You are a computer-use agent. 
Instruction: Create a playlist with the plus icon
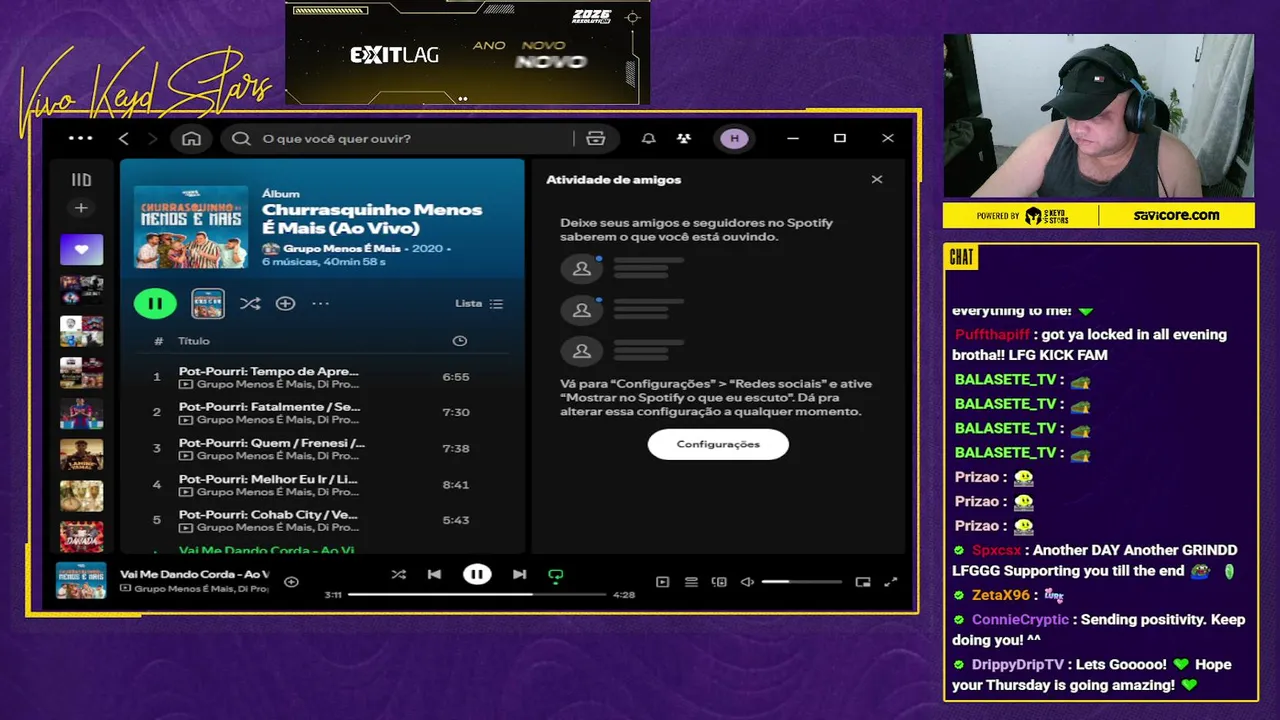click(x=81, y=208)
